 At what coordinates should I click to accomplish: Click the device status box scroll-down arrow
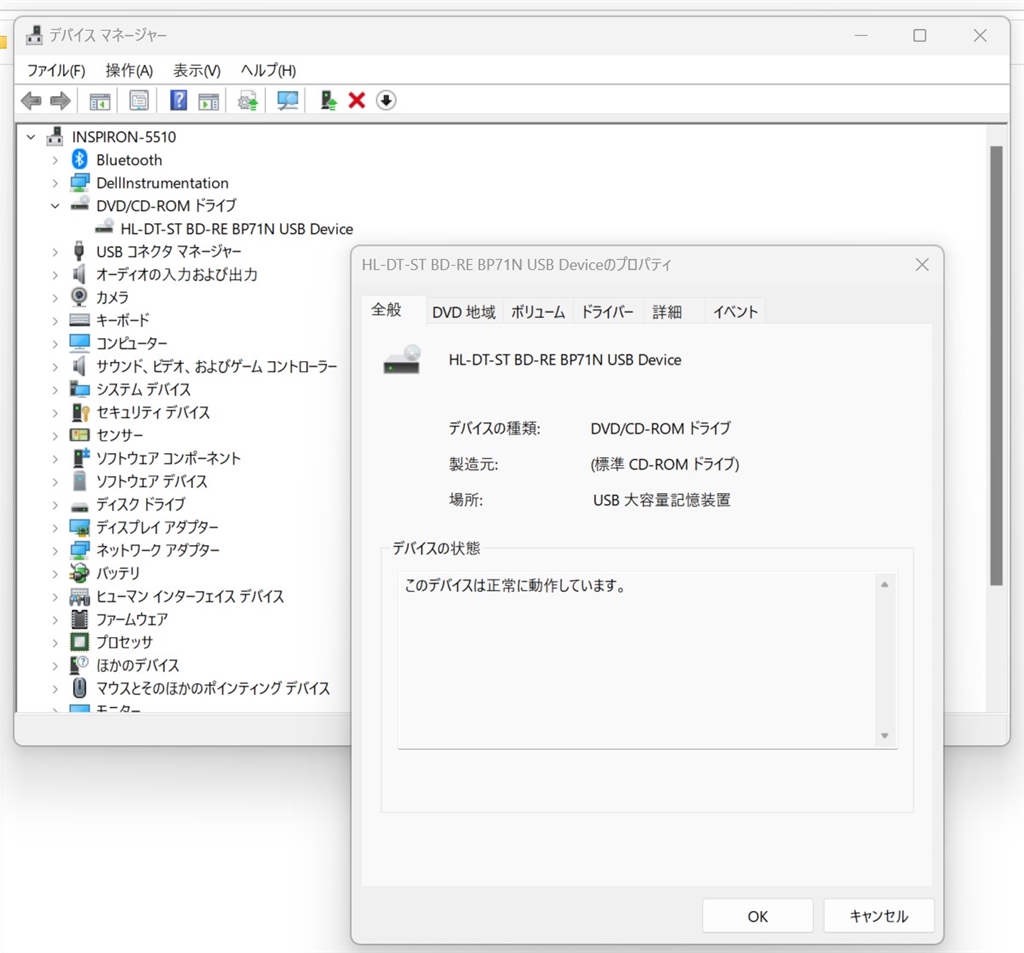(x=885, y=736)
